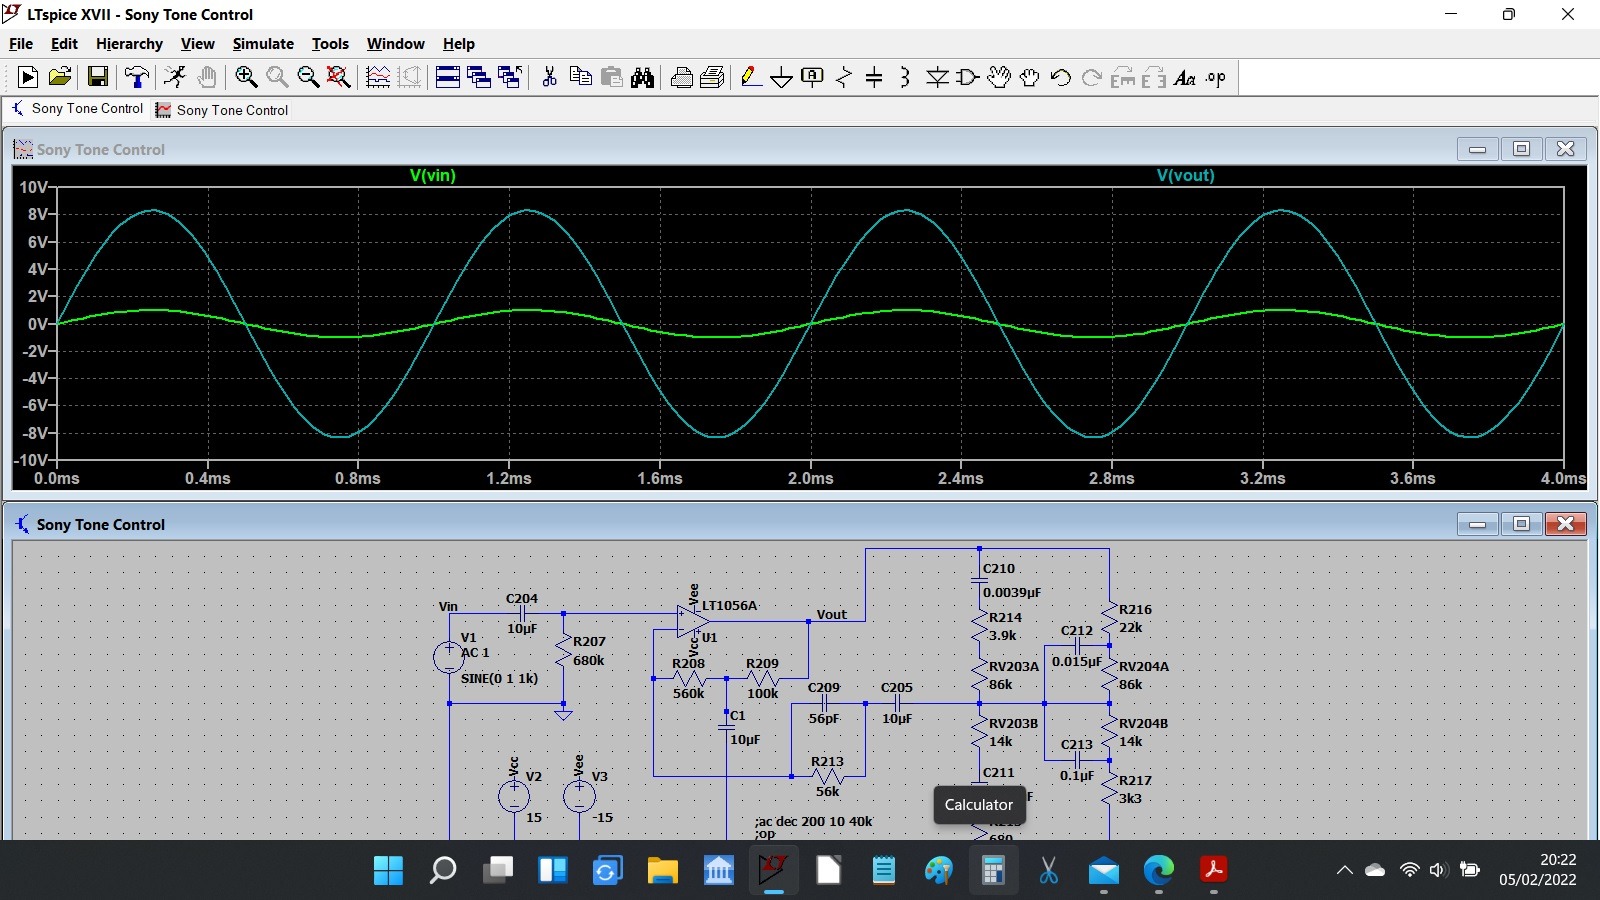Open Windows Search from the taskbar
This screenshot has width=1600, height=900.
click(443, 871)
